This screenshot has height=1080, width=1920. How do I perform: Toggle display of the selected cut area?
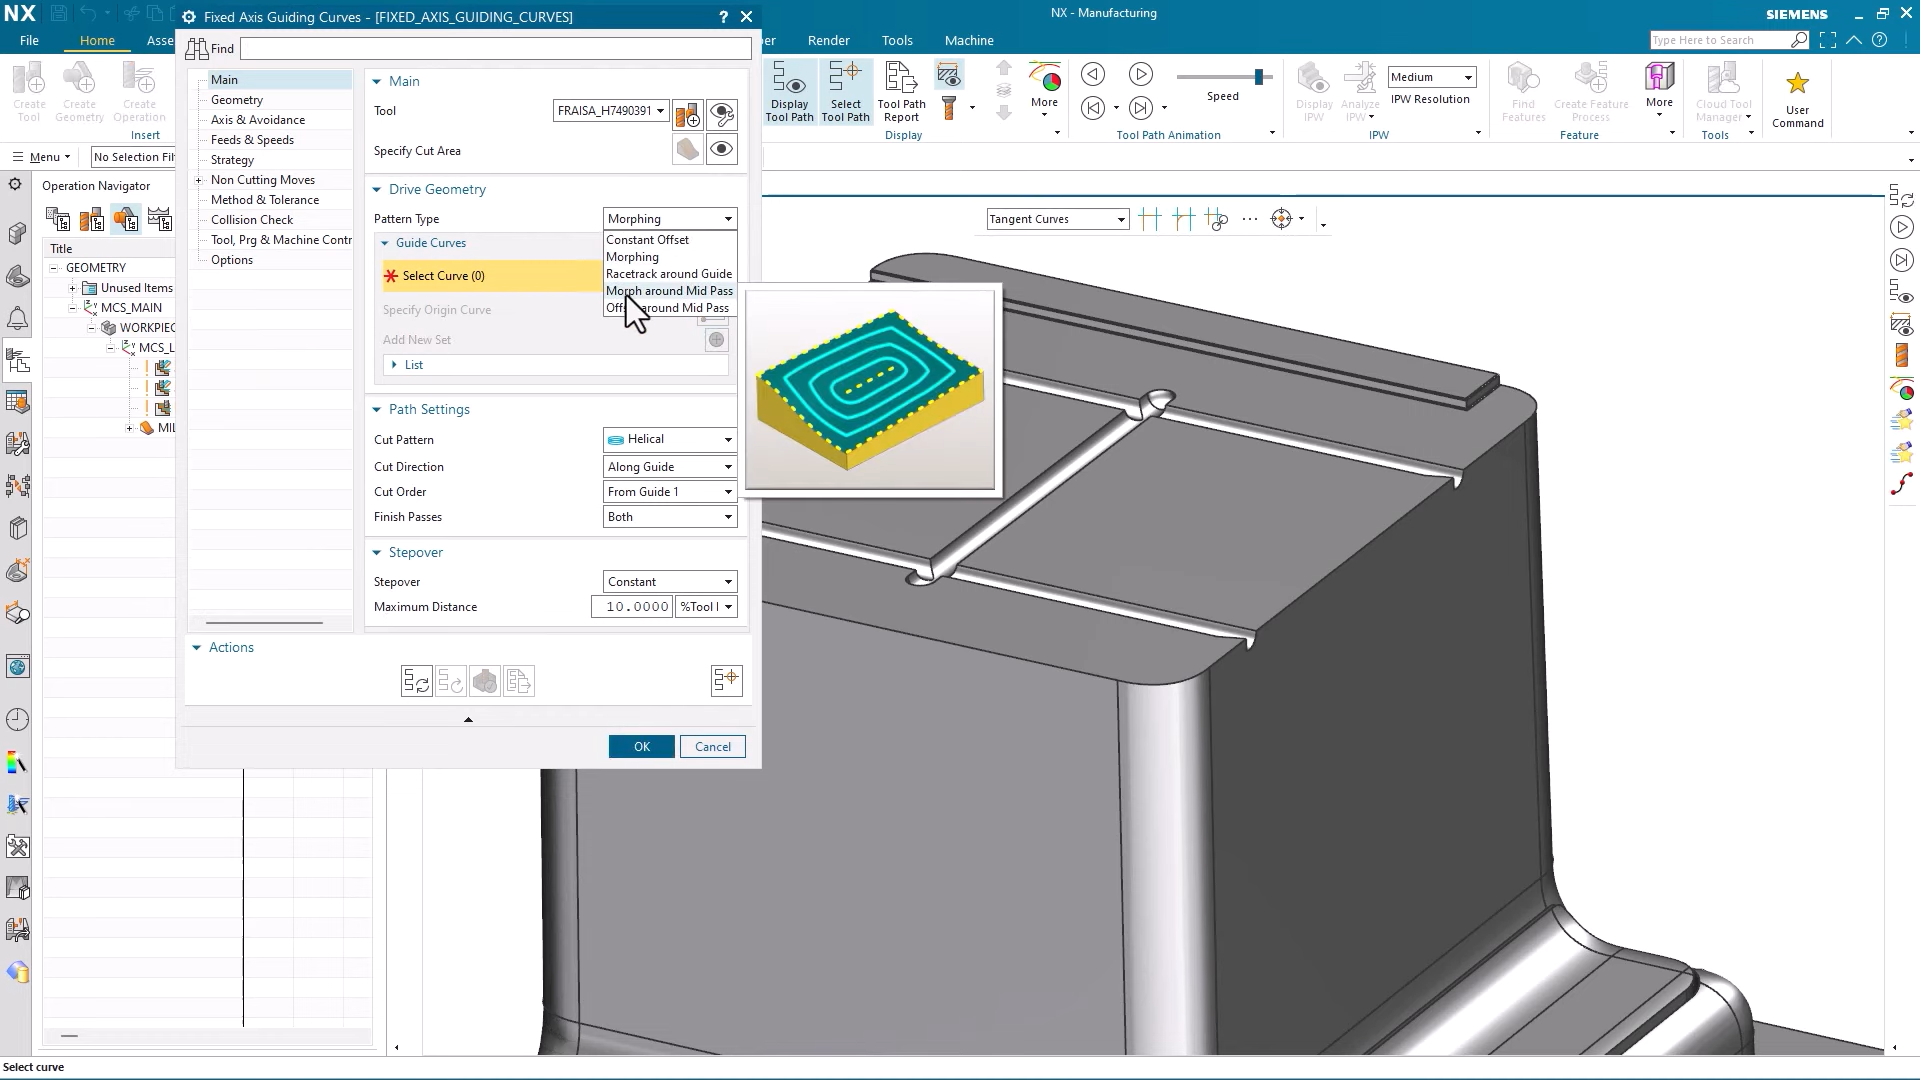click(x=721, y=148)
